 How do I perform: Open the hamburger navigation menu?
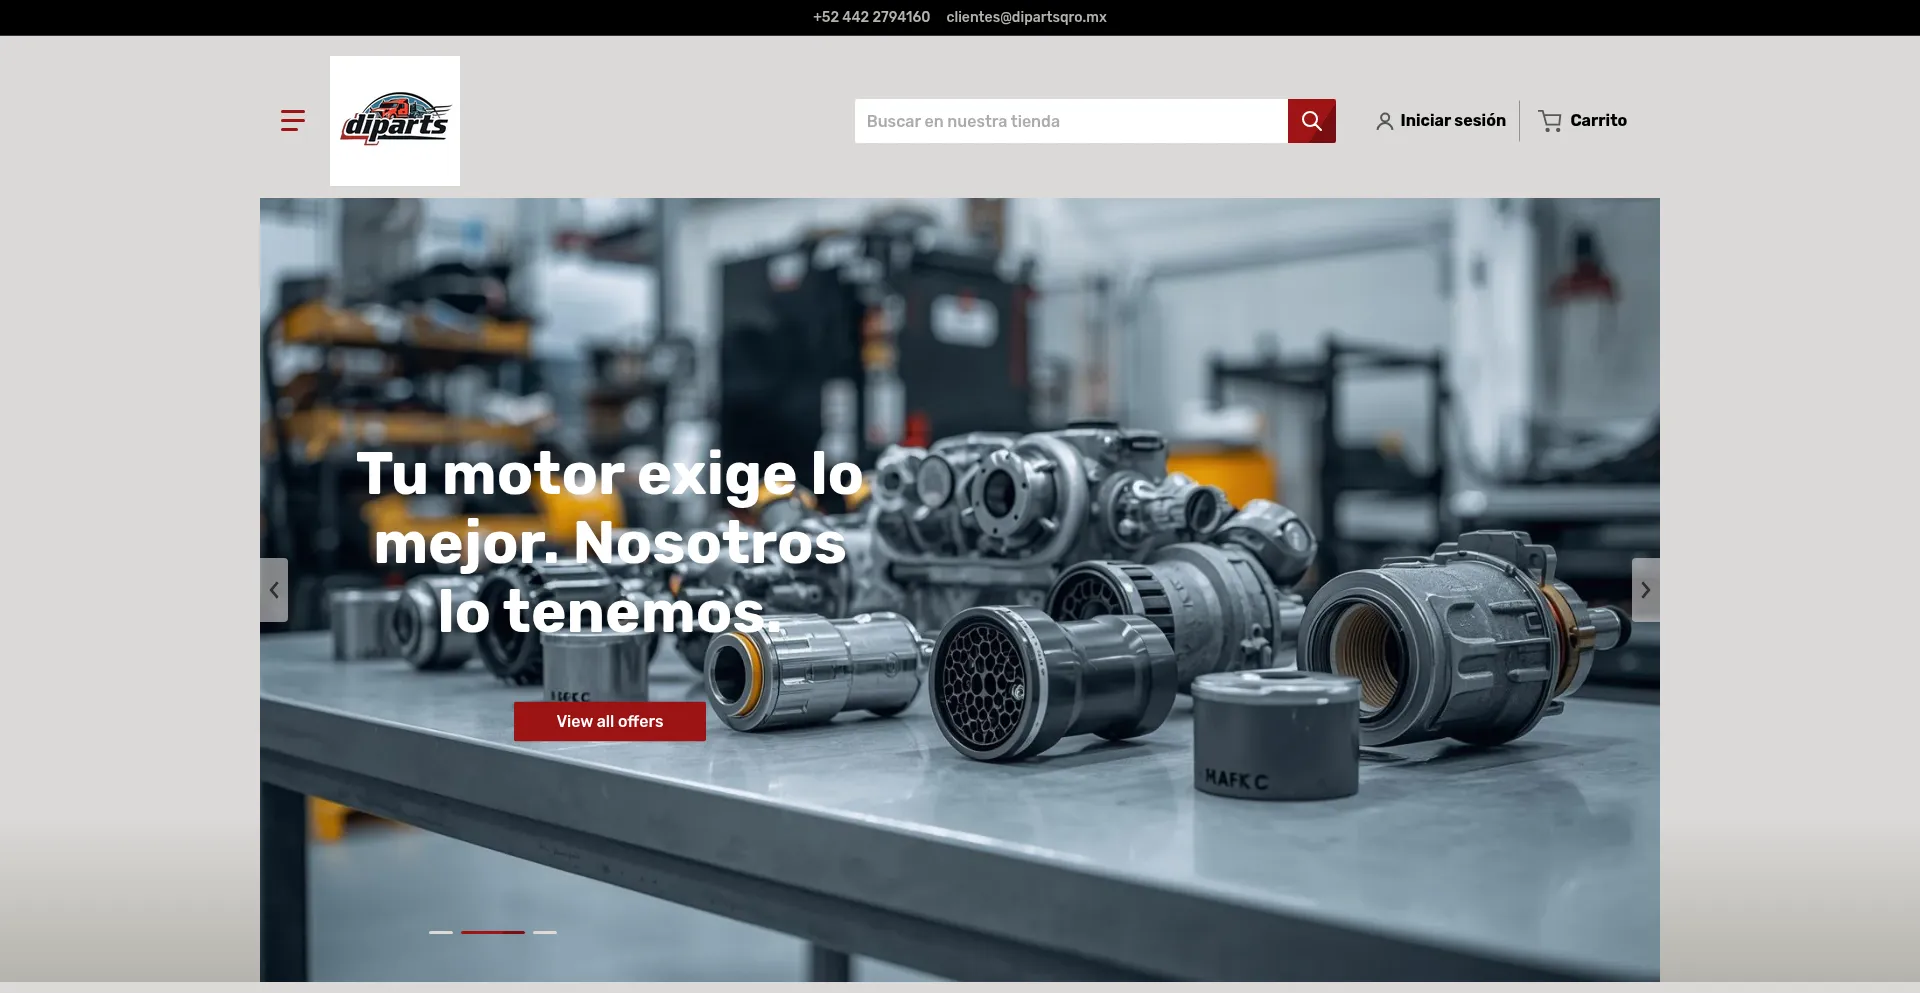click(292, 121)
